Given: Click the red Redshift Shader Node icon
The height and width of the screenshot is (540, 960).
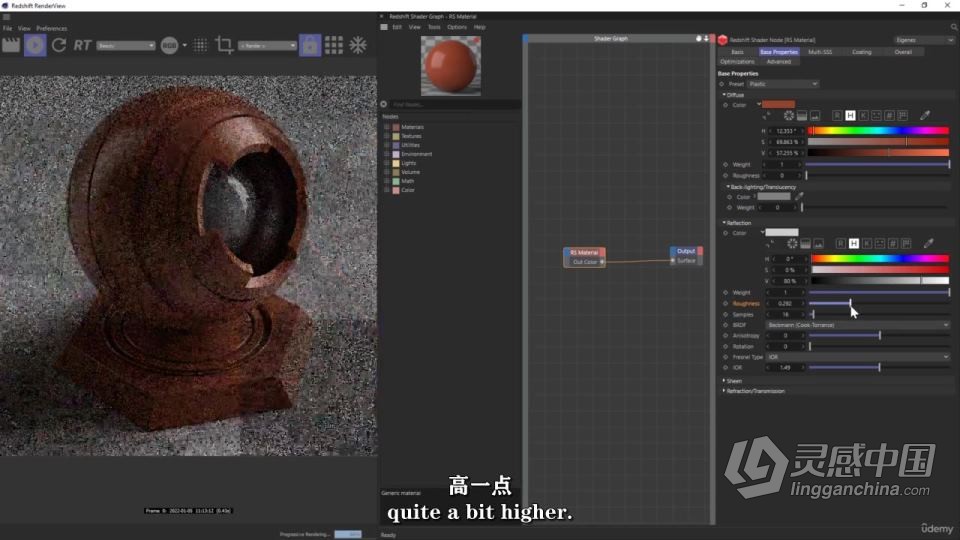Looking at the screenshot, I should [722, 40].
